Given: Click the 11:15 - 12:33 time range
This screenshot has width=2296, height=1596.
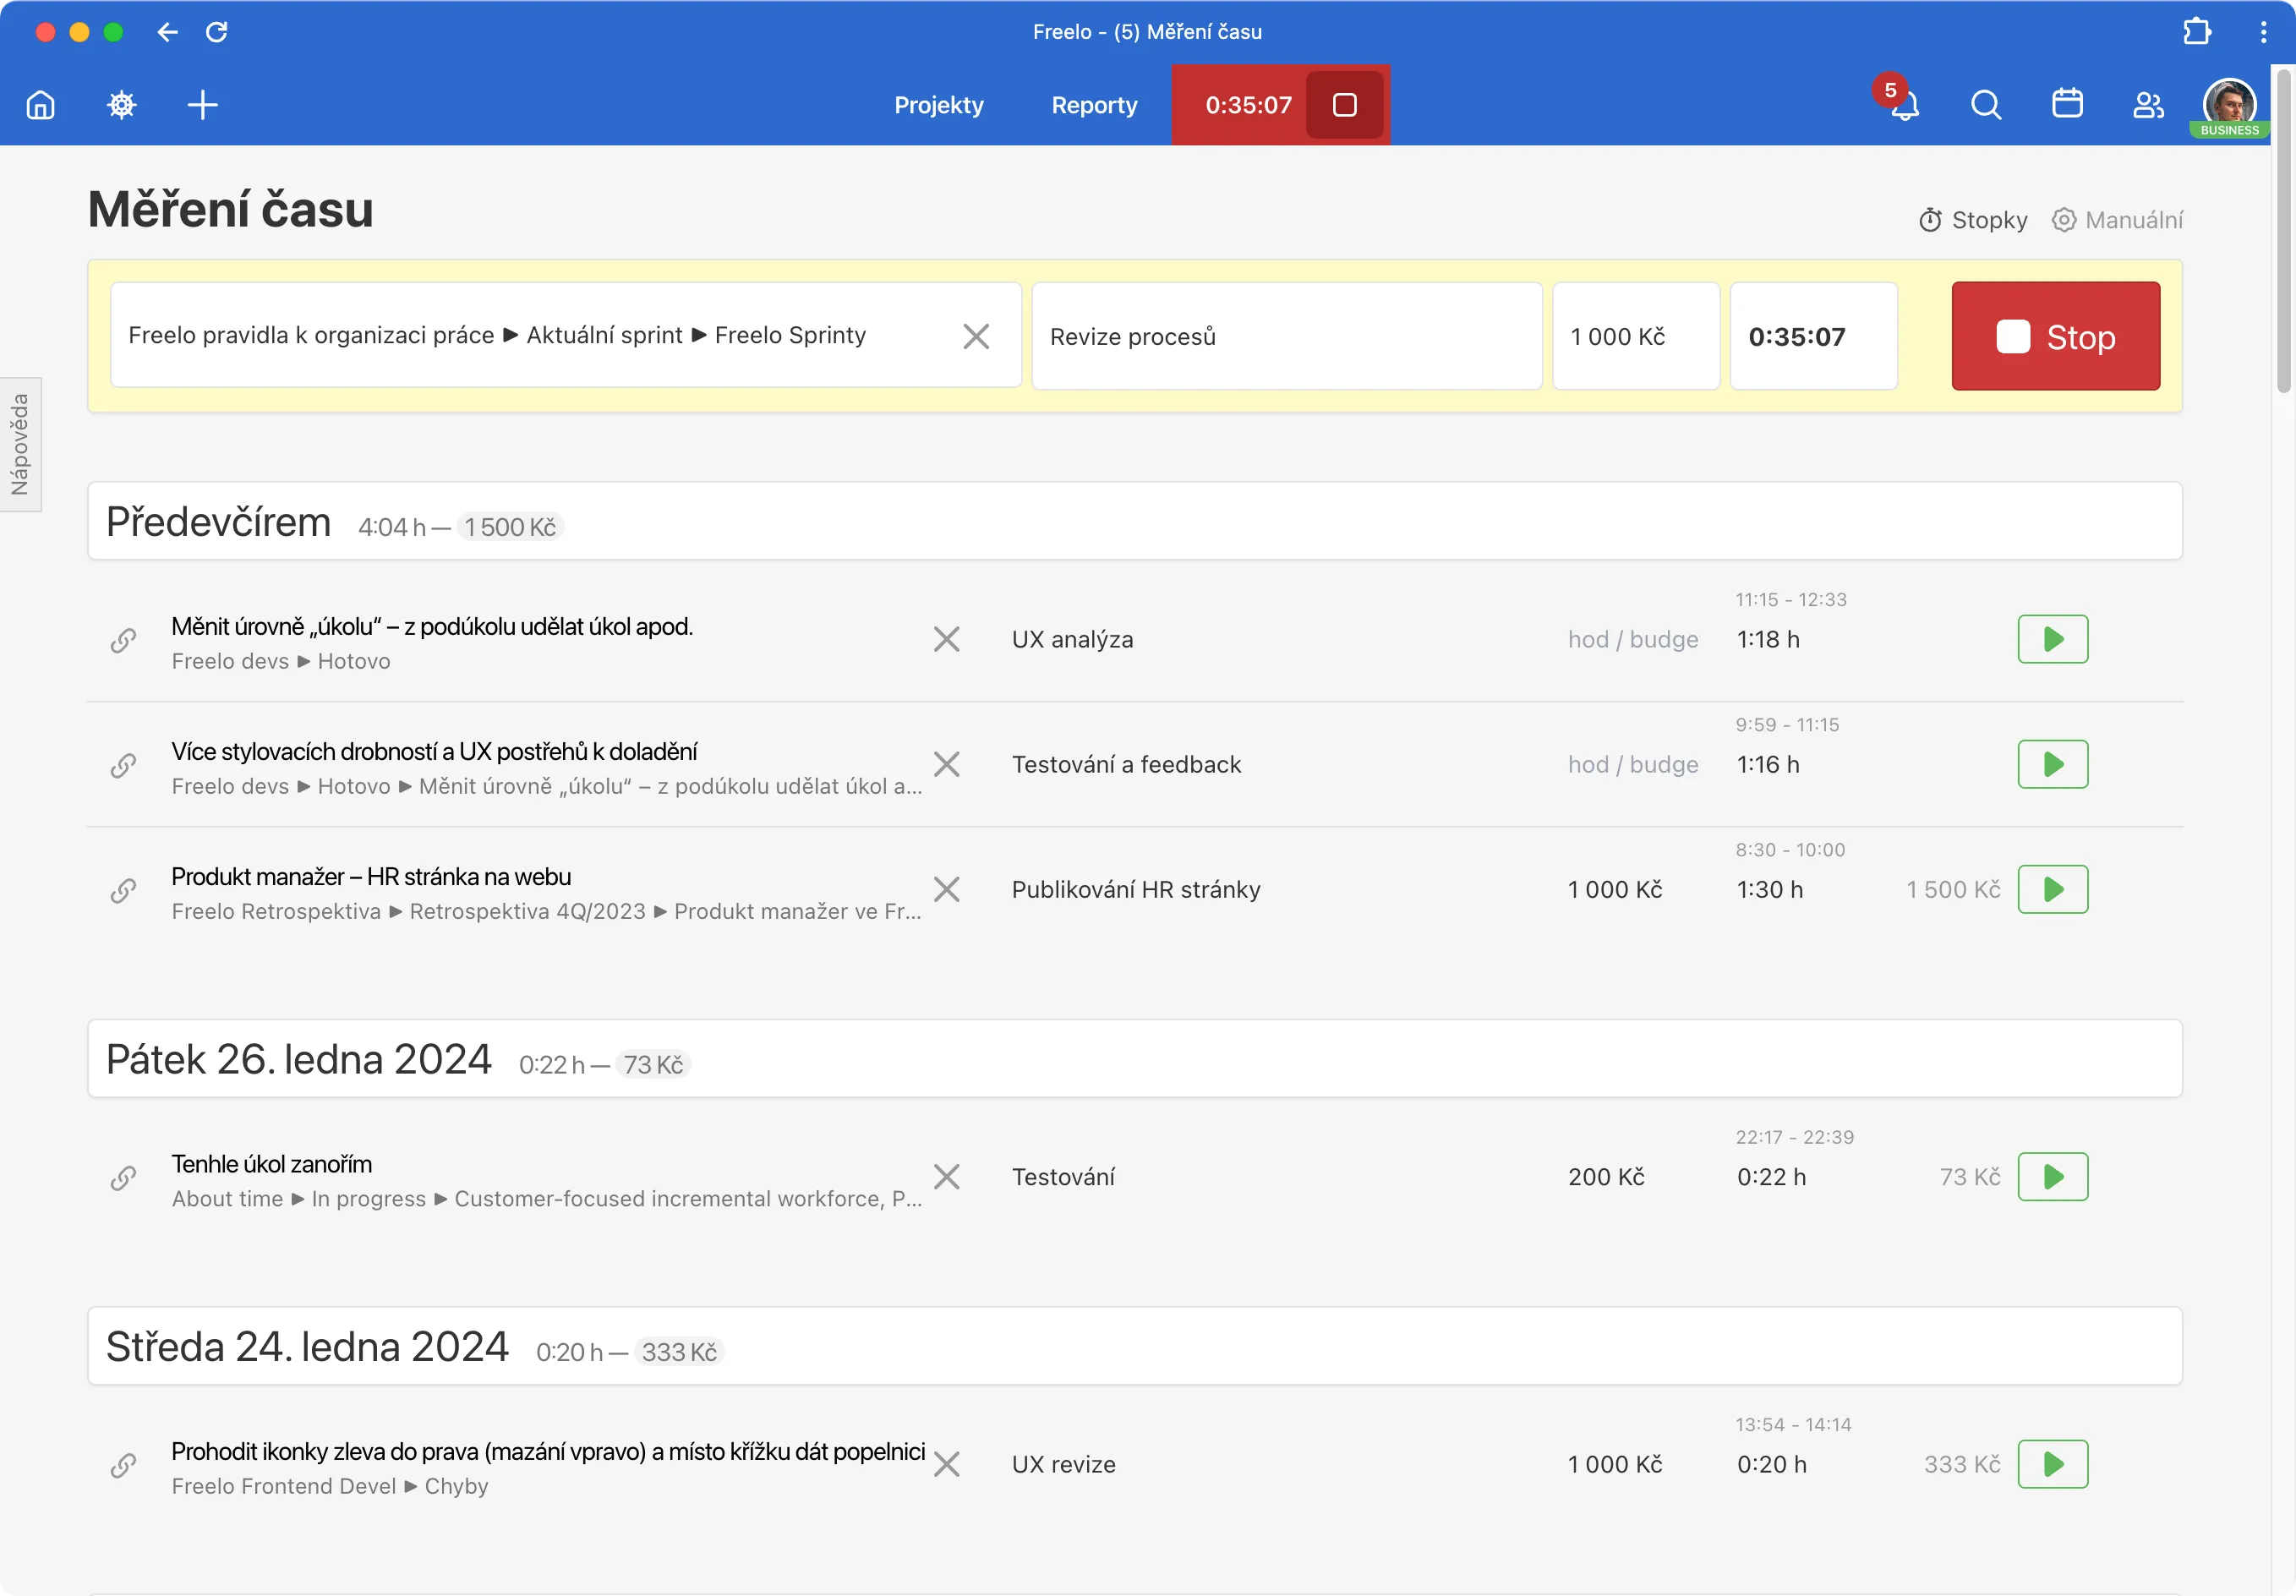Looking at the screenshot, I should coord(1791,600).
